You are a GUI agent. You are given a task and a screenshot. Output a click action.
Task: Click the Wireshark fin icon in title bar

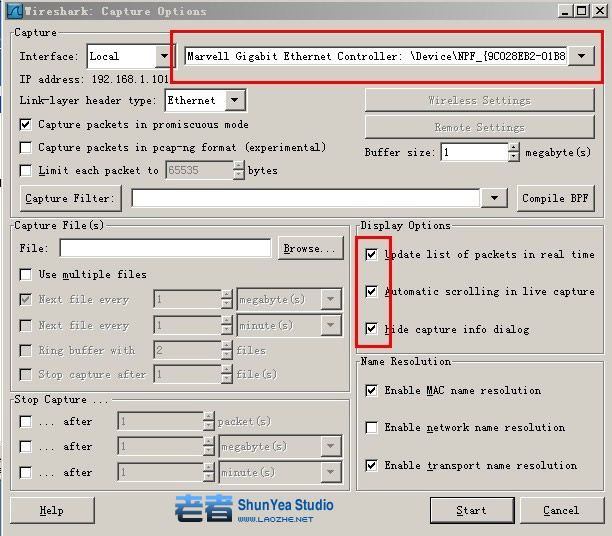(x=15, y=11)
